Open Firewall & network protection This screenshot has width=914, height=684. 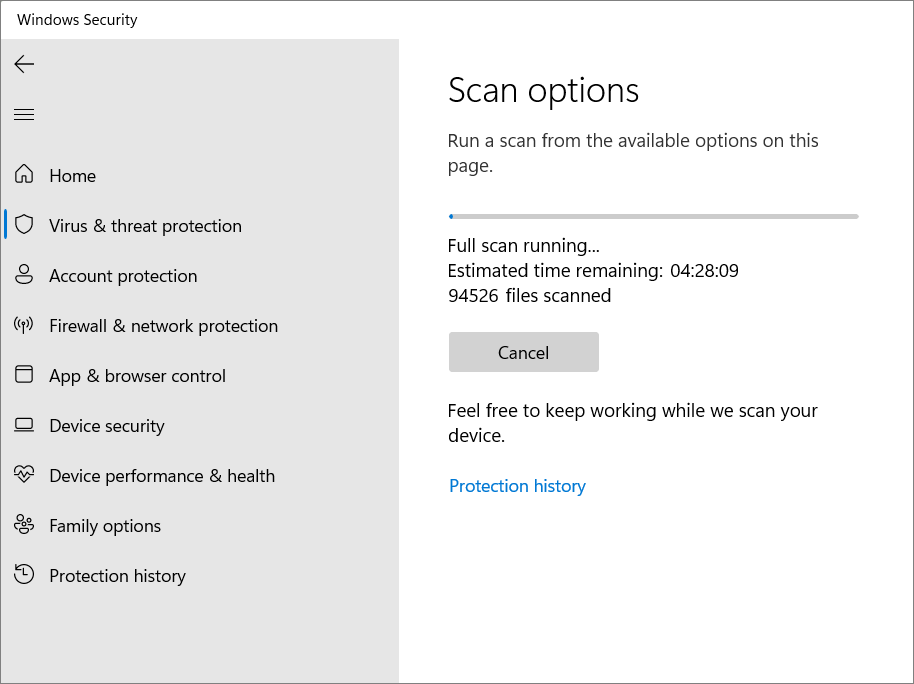pos(163,326)
